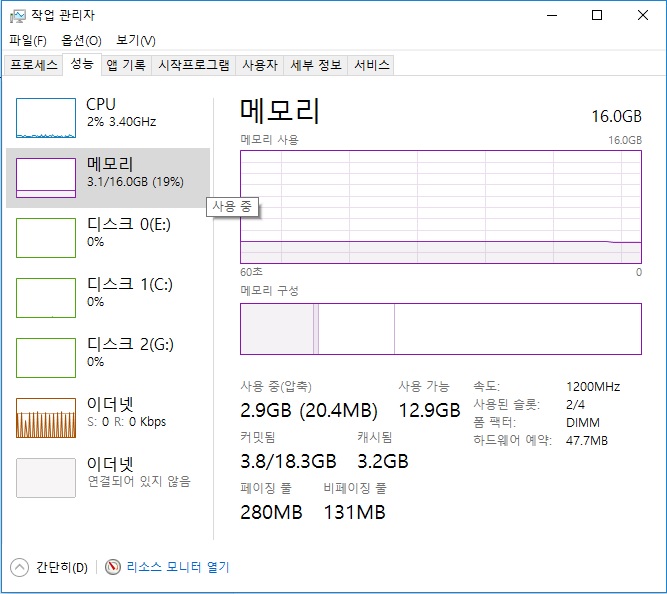The image size is (667, 594).
Task: Click the 3.8/18.3GB committed value
Action: tap(288, 461)
